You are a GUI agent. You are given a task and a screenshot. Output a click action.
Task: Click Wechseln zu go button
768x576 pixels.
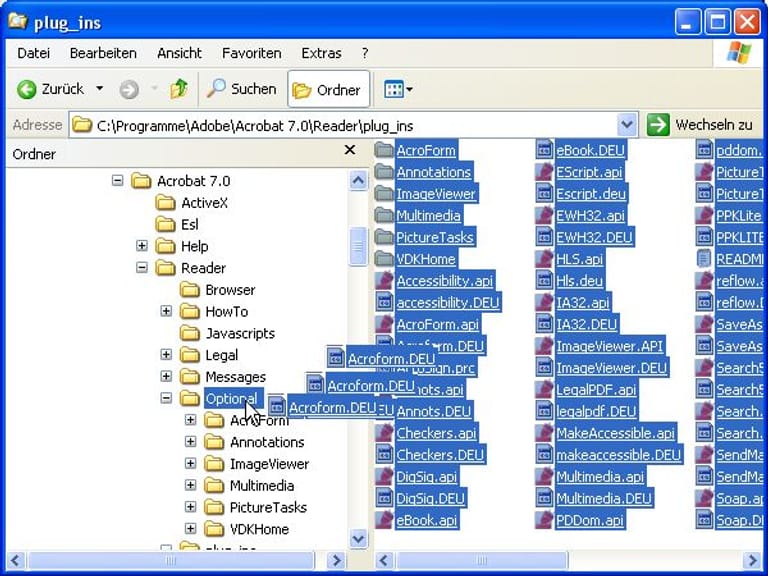(x=699, y=125)
